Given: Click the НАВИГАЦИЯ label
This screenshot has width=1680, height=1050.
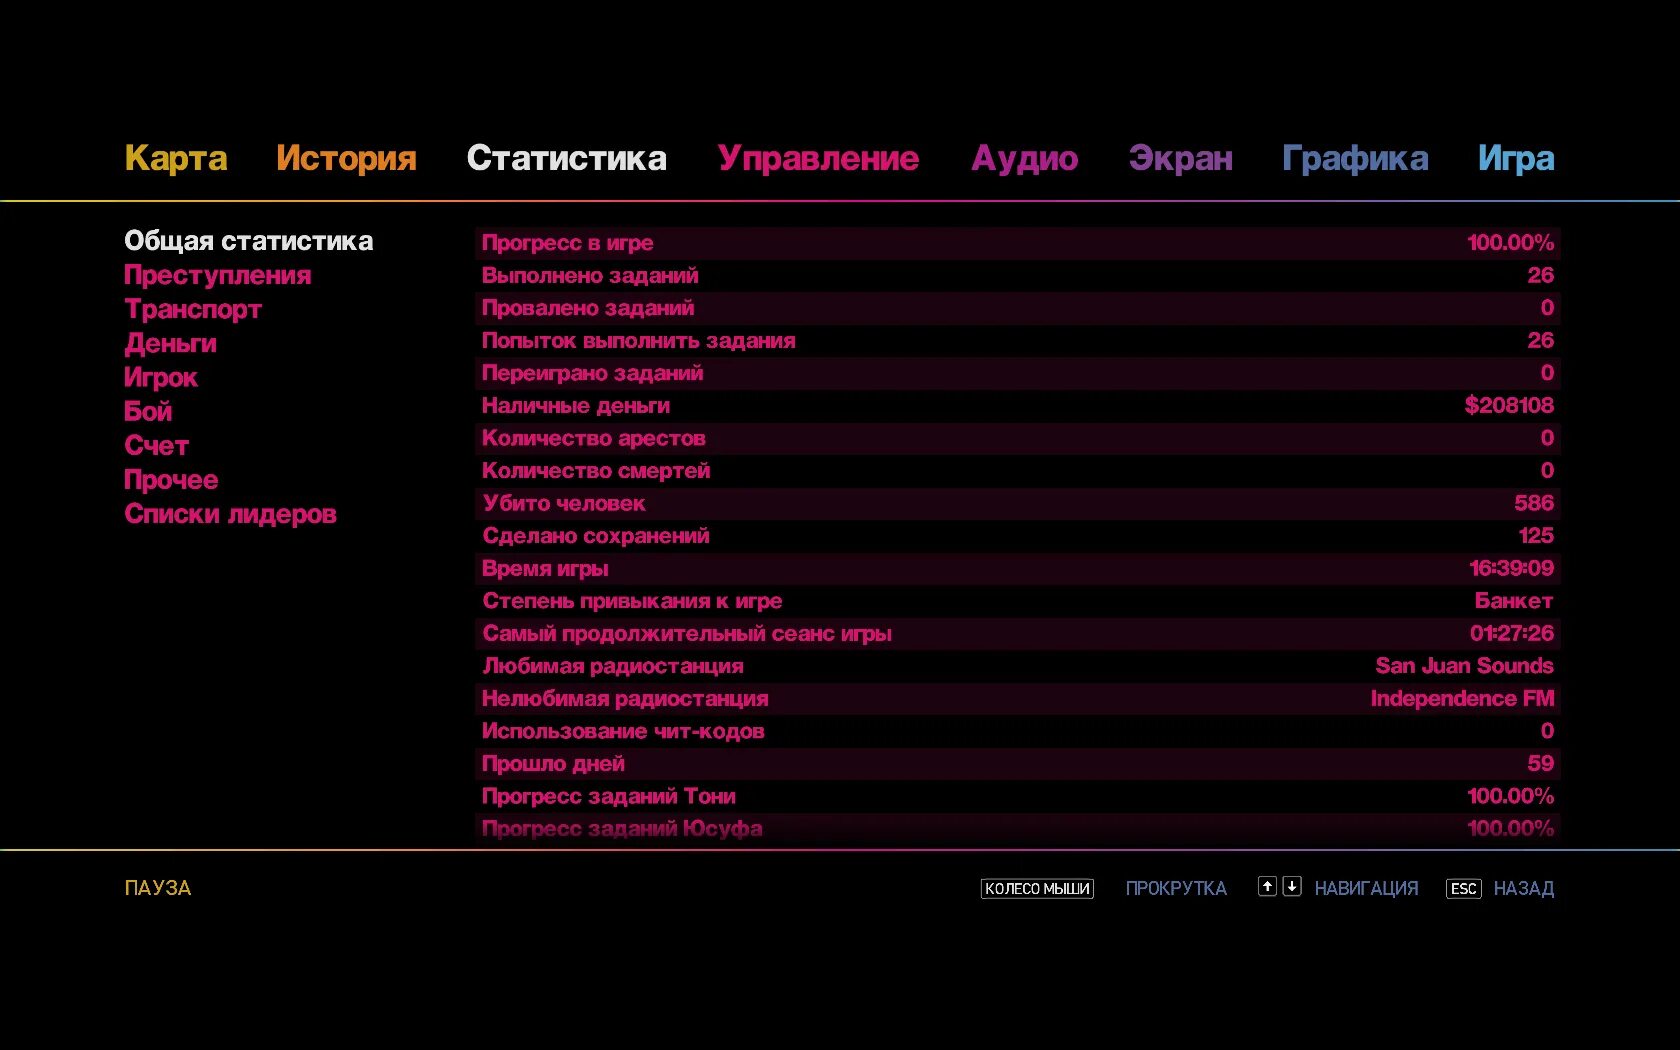Looking at the screenshot, I should (x=1366, y=888).
